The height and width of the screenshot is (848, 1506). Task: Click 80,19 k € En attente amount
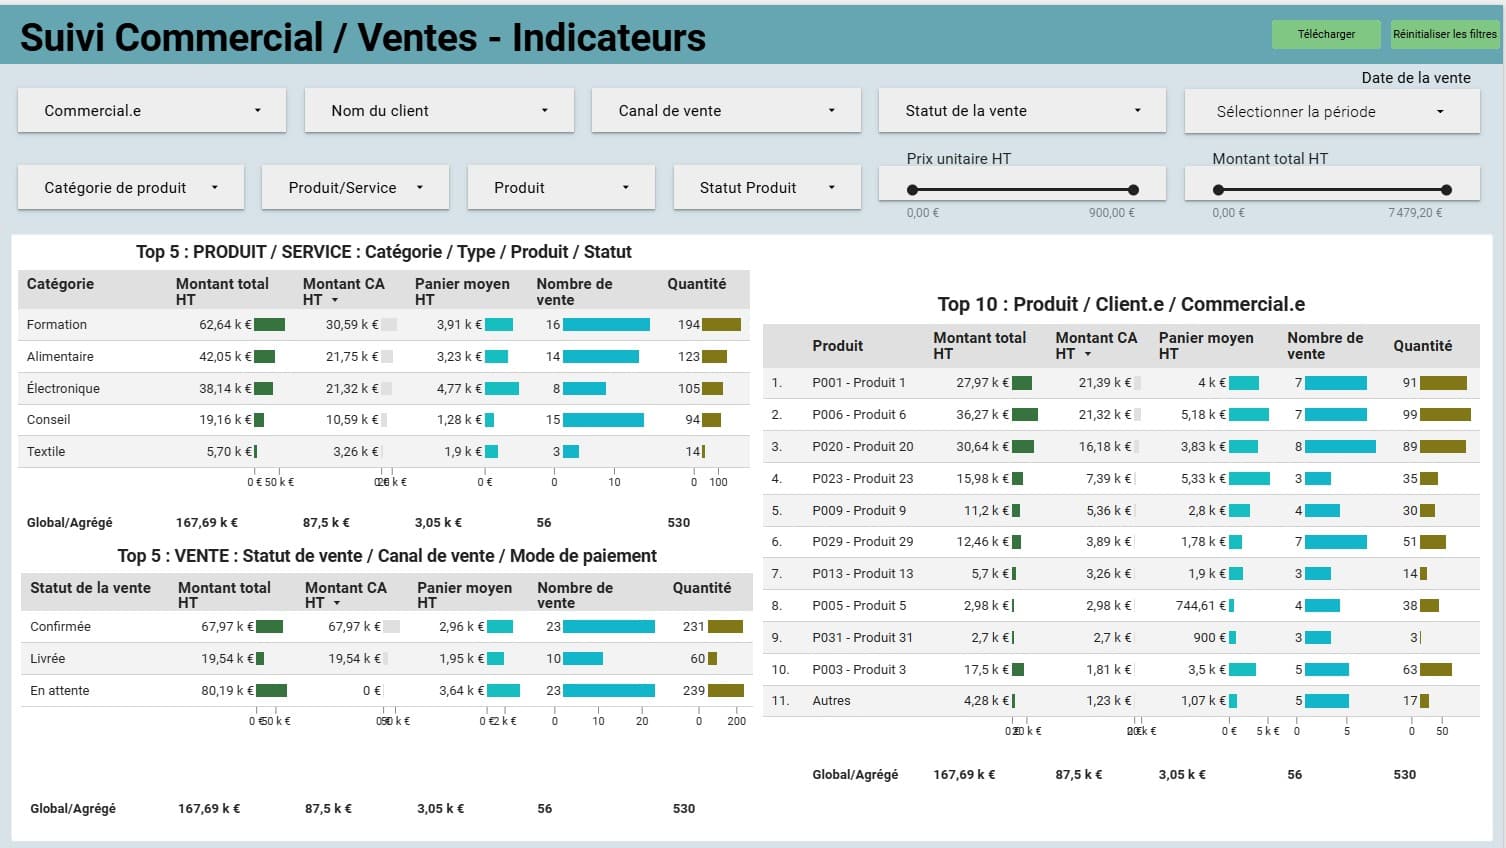[227, 691]
